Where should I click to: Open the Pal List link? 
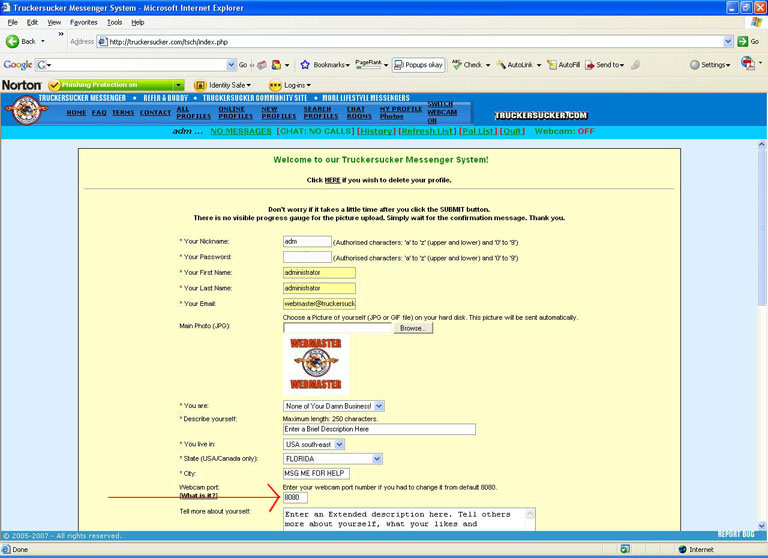click(478, 131)
